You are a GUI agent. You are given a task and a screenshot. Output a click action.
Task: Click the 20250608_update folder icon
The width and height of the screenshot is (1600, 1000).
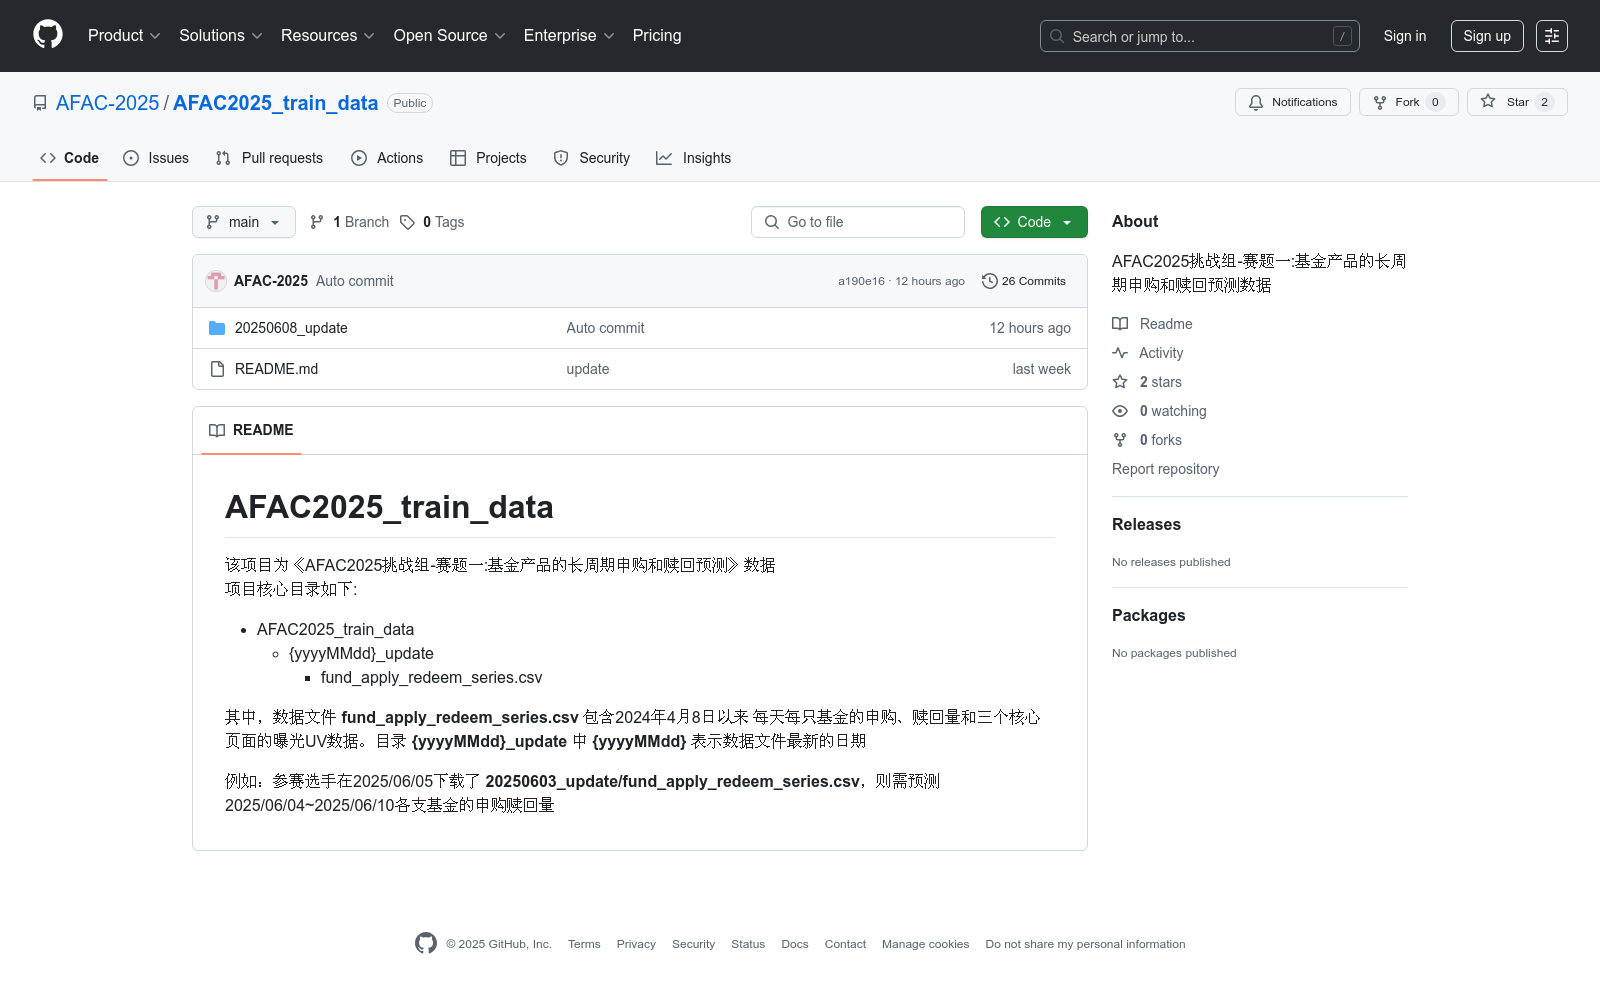(217, 328)
